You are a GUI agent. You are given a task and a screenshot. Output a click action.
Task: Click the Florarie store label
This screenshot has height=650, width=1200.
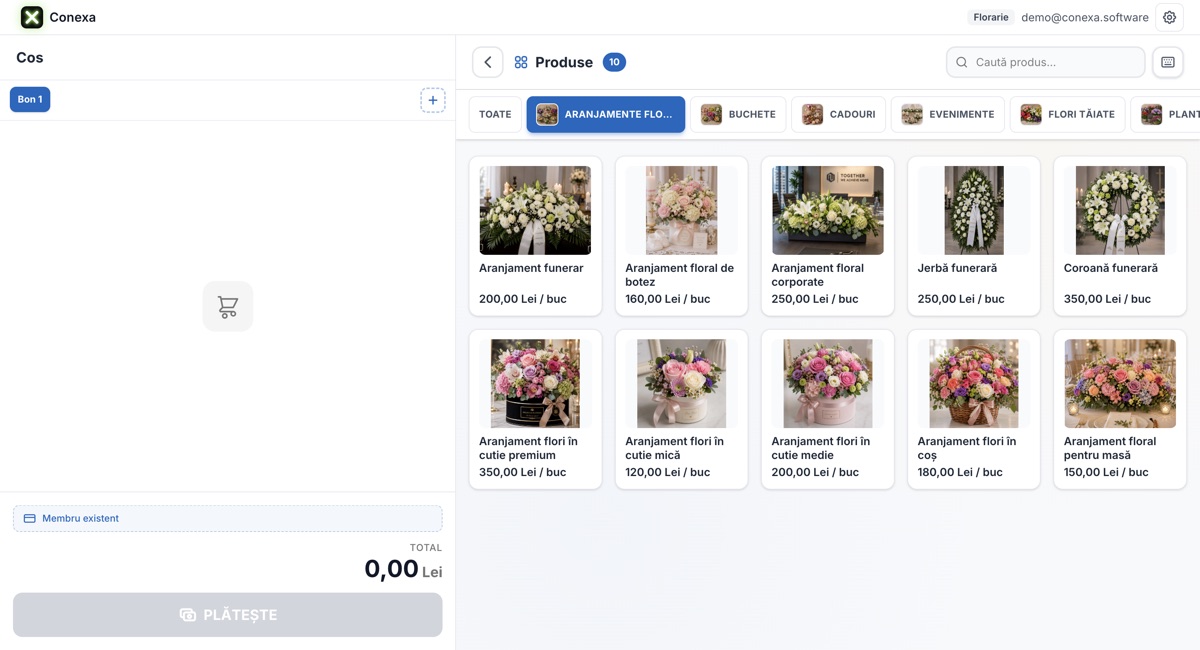991,17
